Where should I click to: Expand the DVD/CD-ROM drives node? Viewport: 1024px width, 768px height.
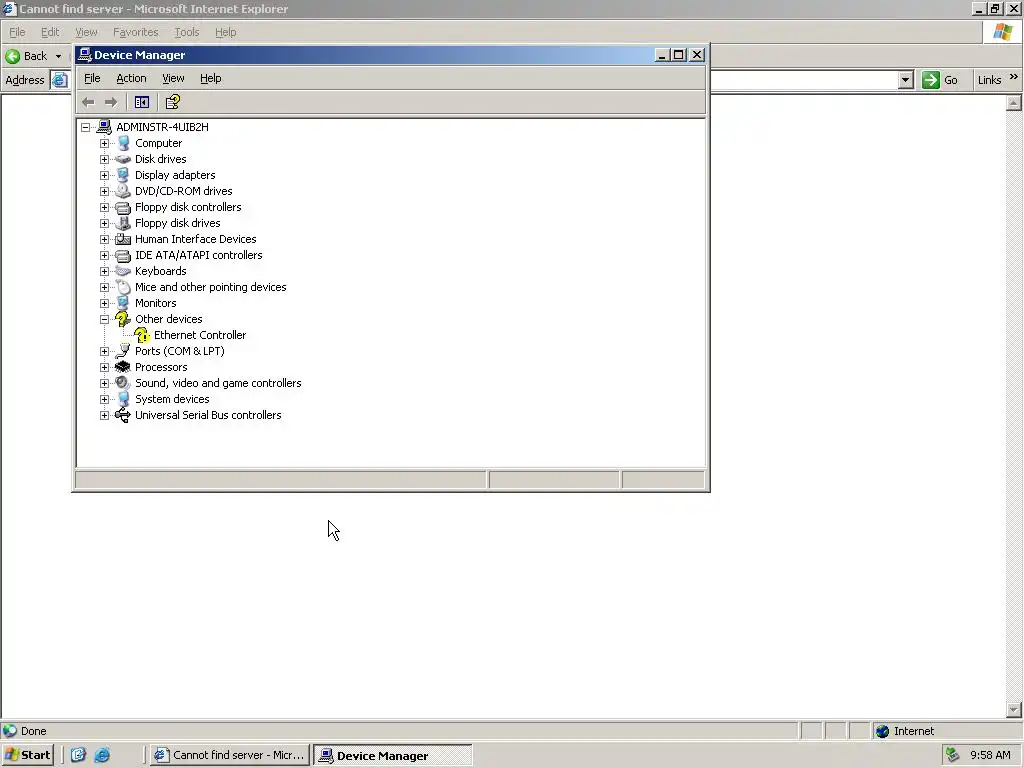coord(104,191)
